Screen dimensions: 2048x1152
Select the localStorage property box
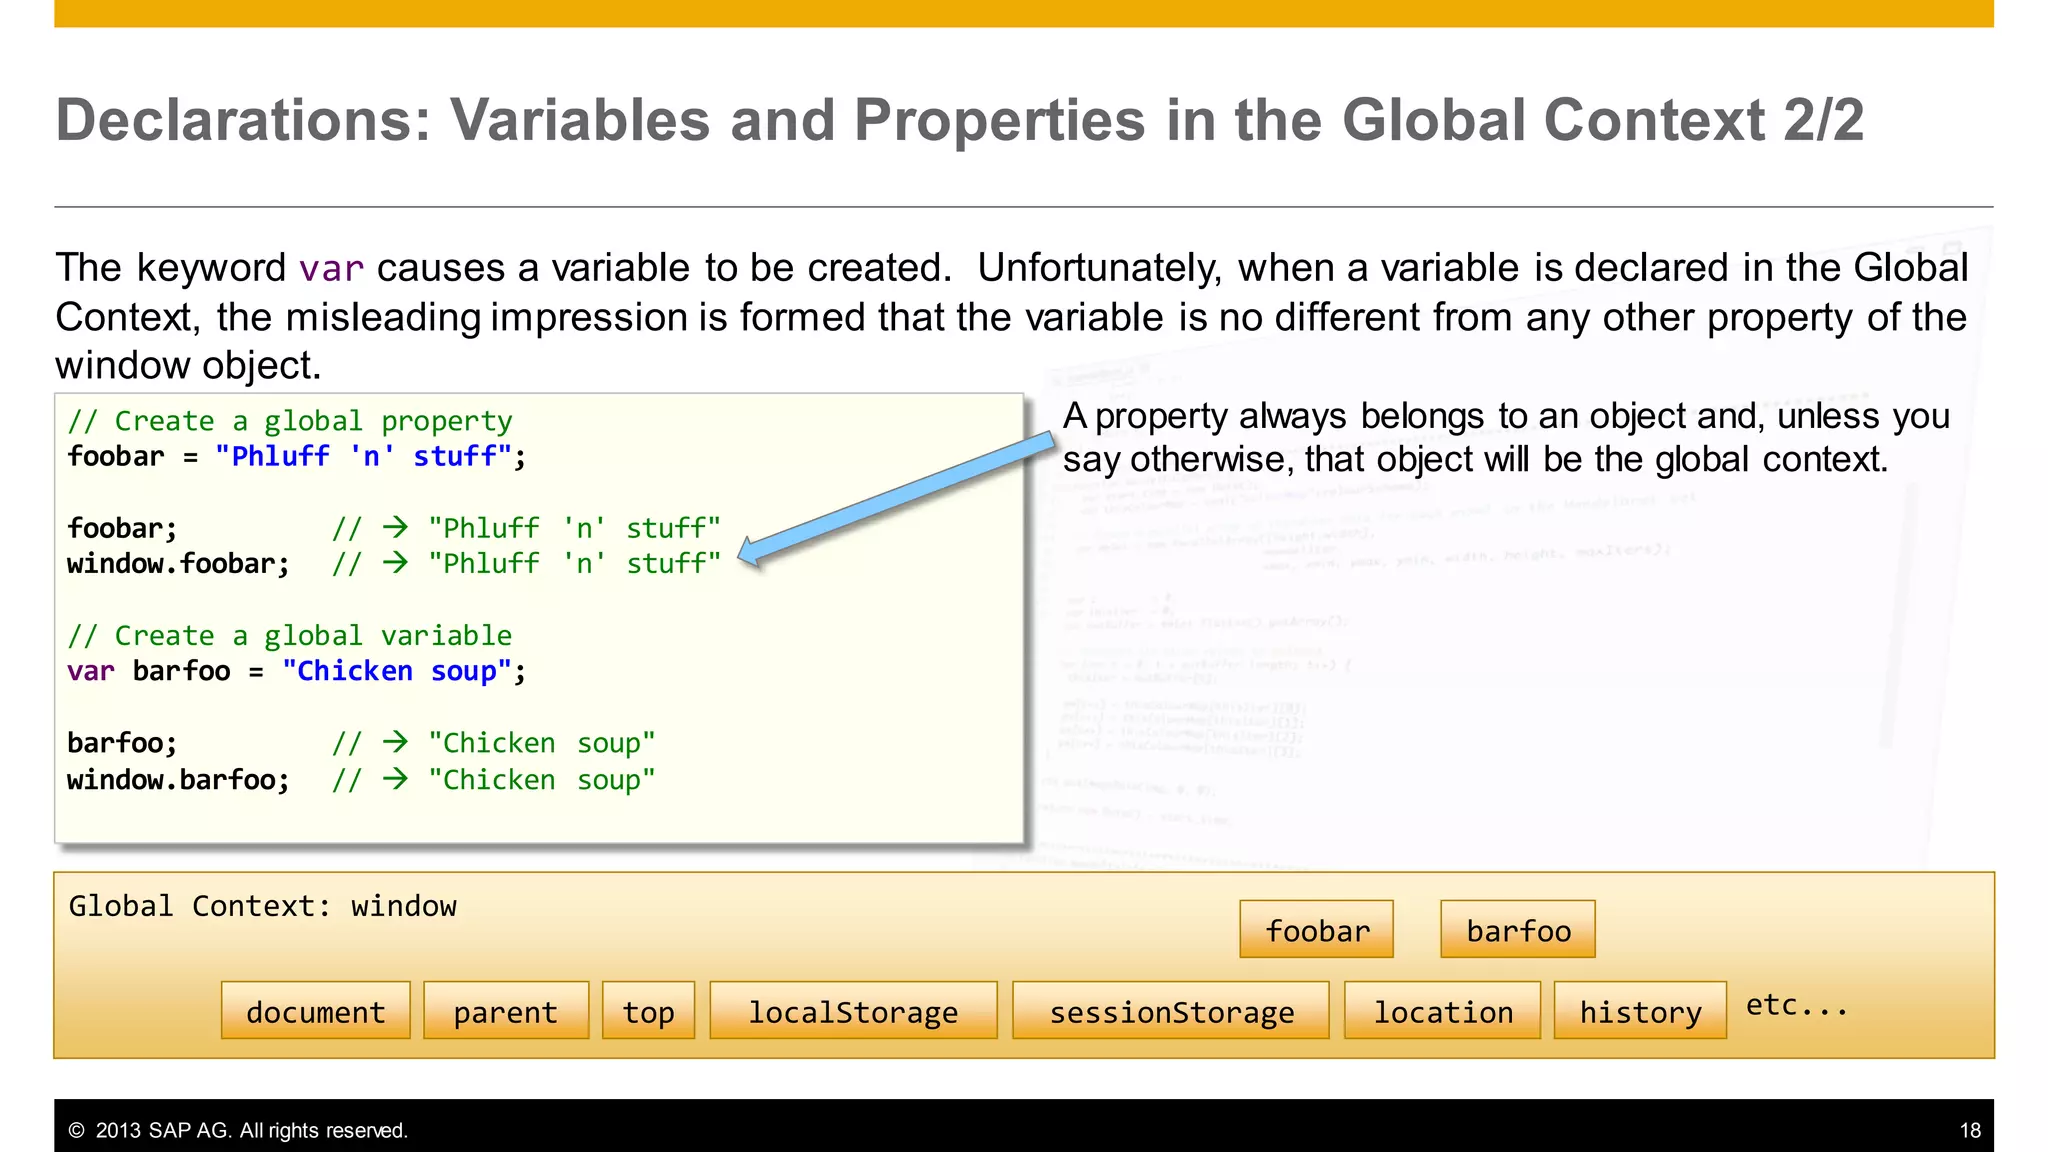pyautogui.click(x=854, y=1010)
